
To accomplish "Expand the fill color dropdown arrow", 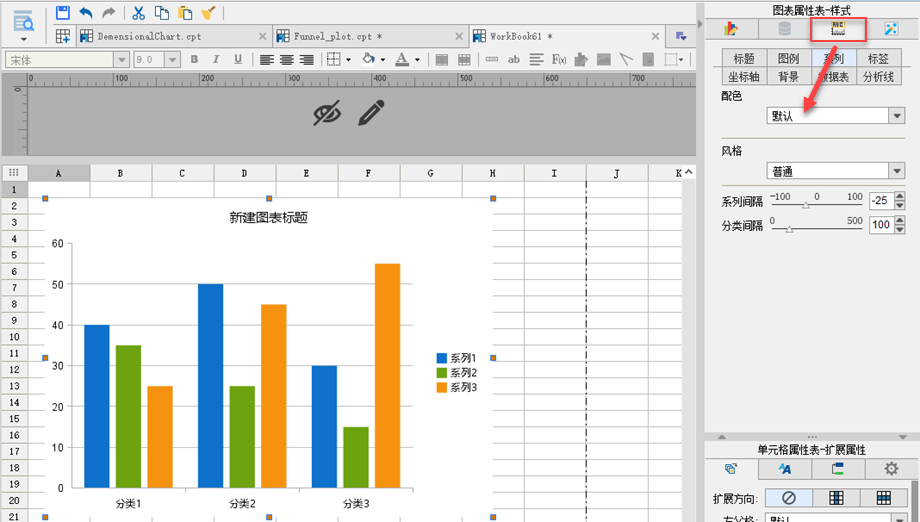I will [383, 59].
